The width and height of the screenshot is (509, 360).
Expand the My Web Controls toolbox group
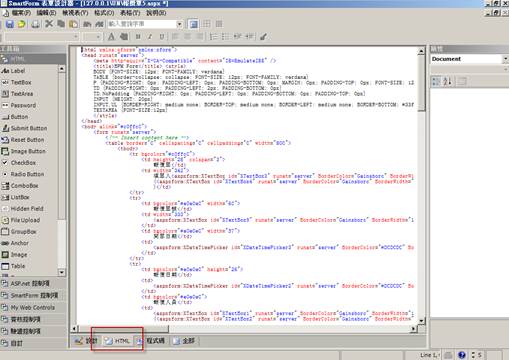[33, 307]
